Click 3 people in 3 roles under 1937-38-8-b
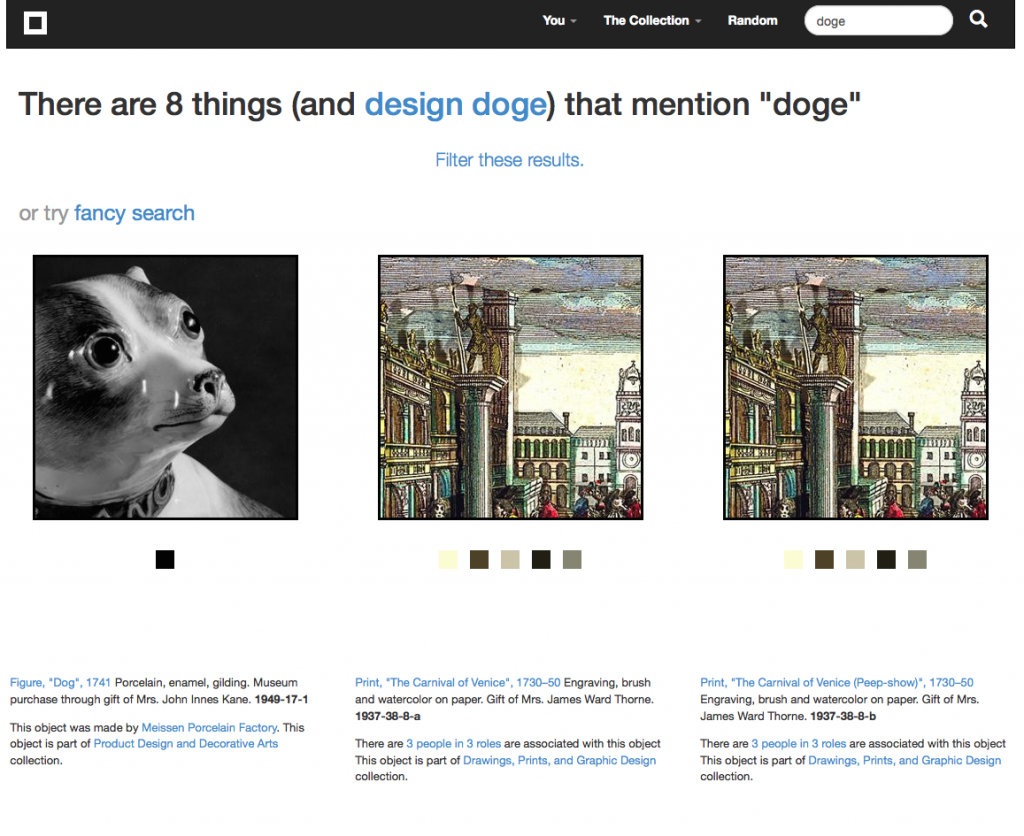This screenshot has width=1024, height=836. click(x=799, y=744)
